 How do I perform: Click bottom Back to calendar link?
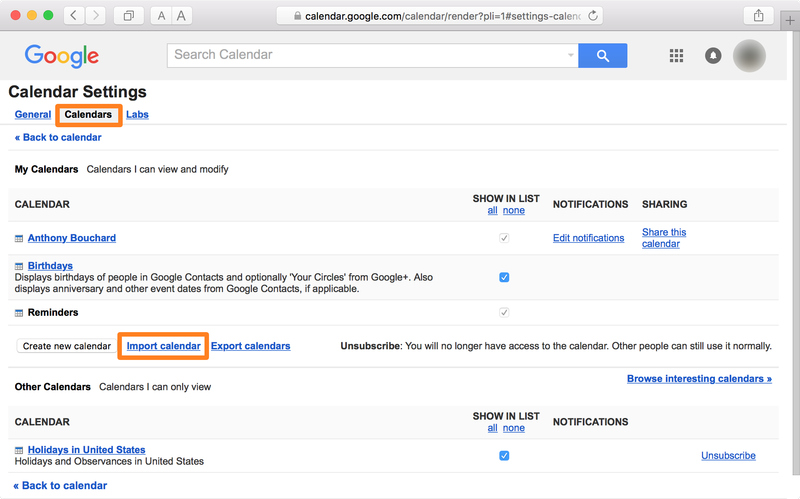point(60,485)
